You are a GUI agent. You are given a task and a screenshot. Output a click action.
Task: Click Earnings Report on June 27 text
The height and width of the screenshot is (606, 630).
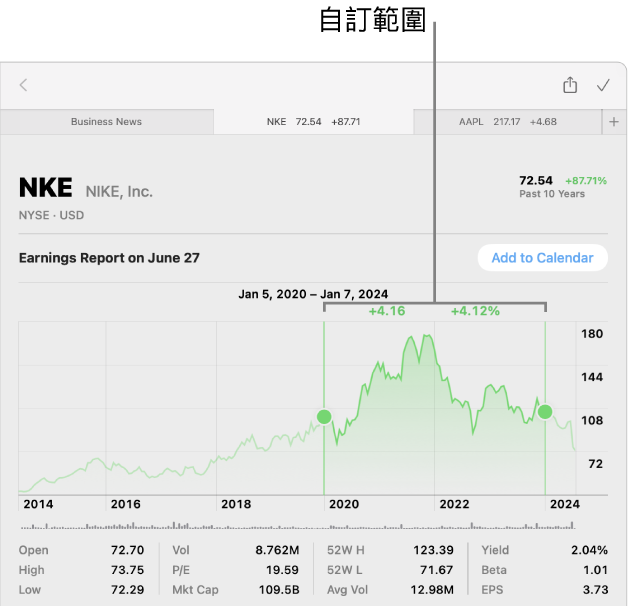[x=109, y=258]
